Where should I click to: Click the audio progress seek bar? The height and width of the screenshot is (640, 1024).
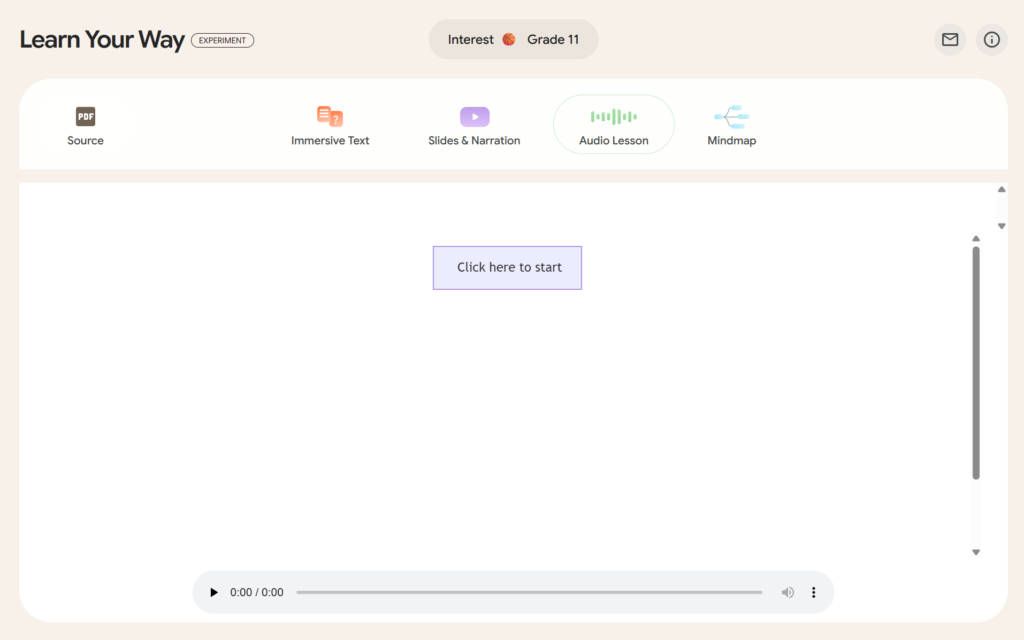[528, 592]
